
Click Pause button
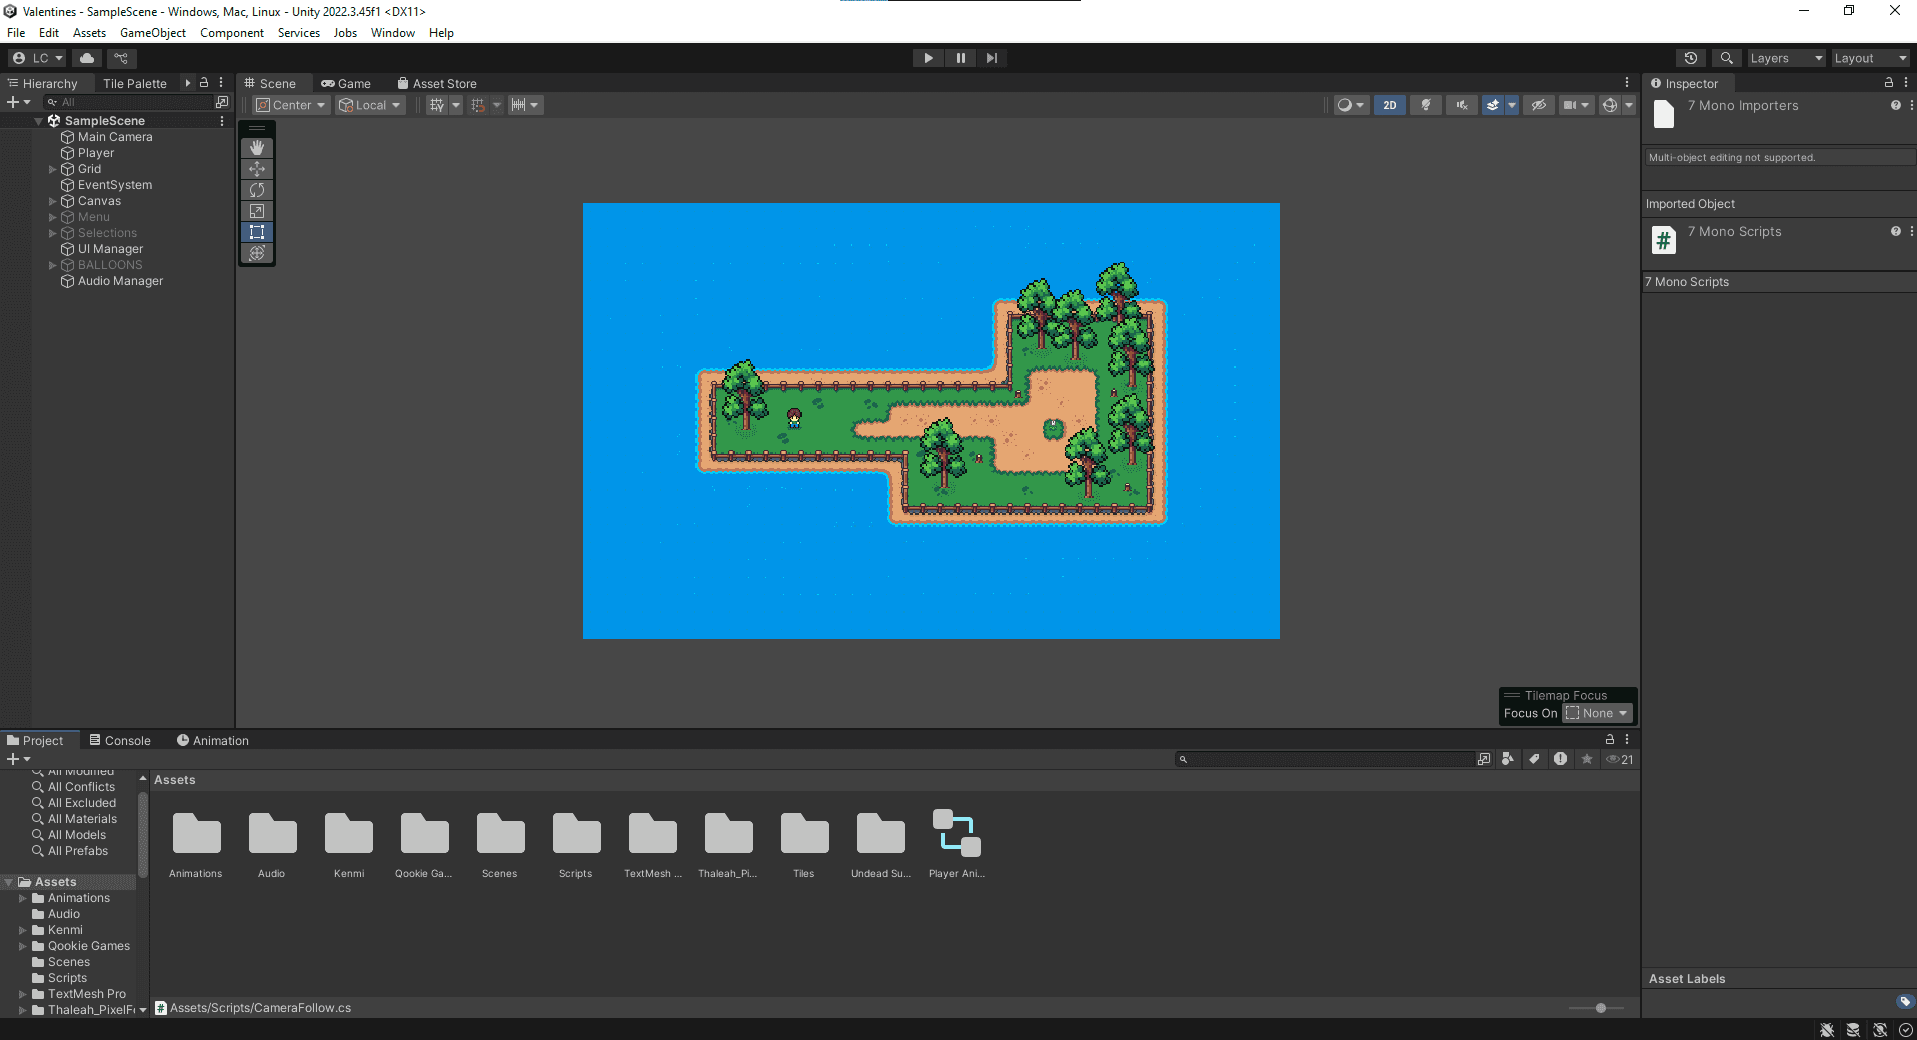[x=960, y=58]
